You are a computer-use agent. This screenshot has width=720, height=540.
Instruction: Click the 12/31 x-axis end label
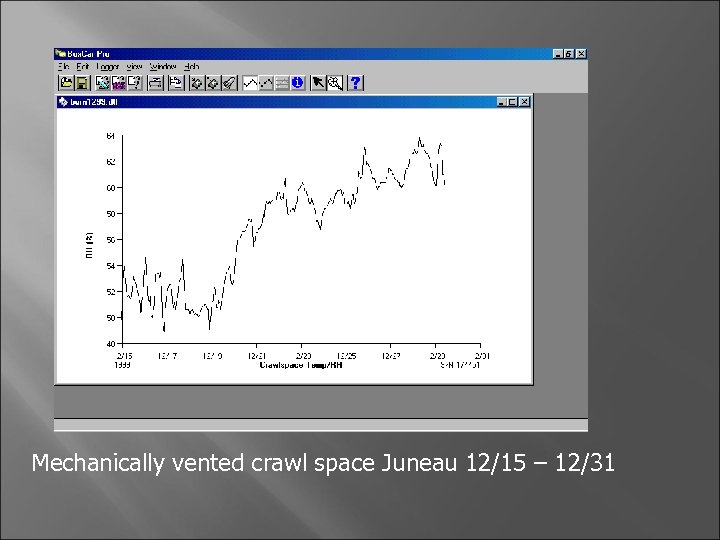click(x=482, y=356)
